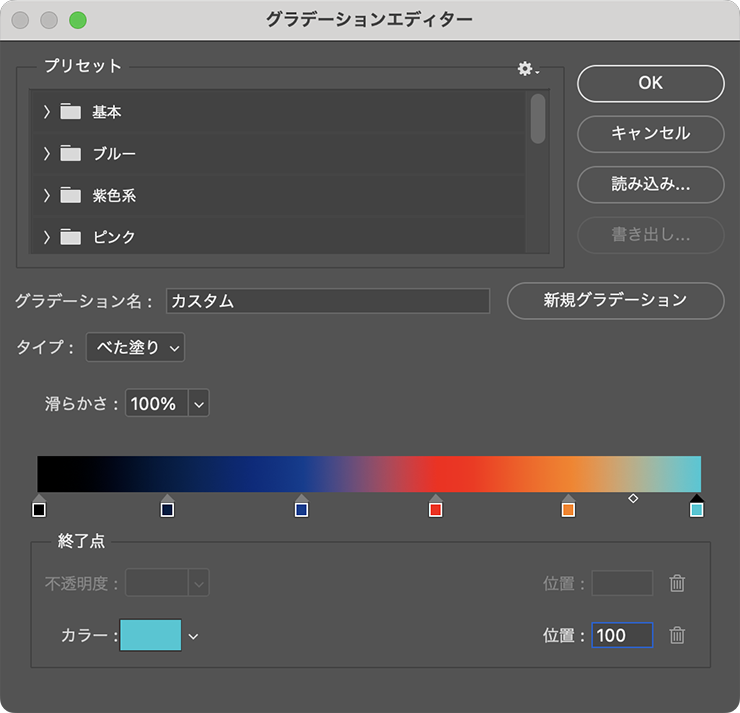This screenshot has width=740, height=713.
Task: Select the red color stop
Action: point(435,509)
